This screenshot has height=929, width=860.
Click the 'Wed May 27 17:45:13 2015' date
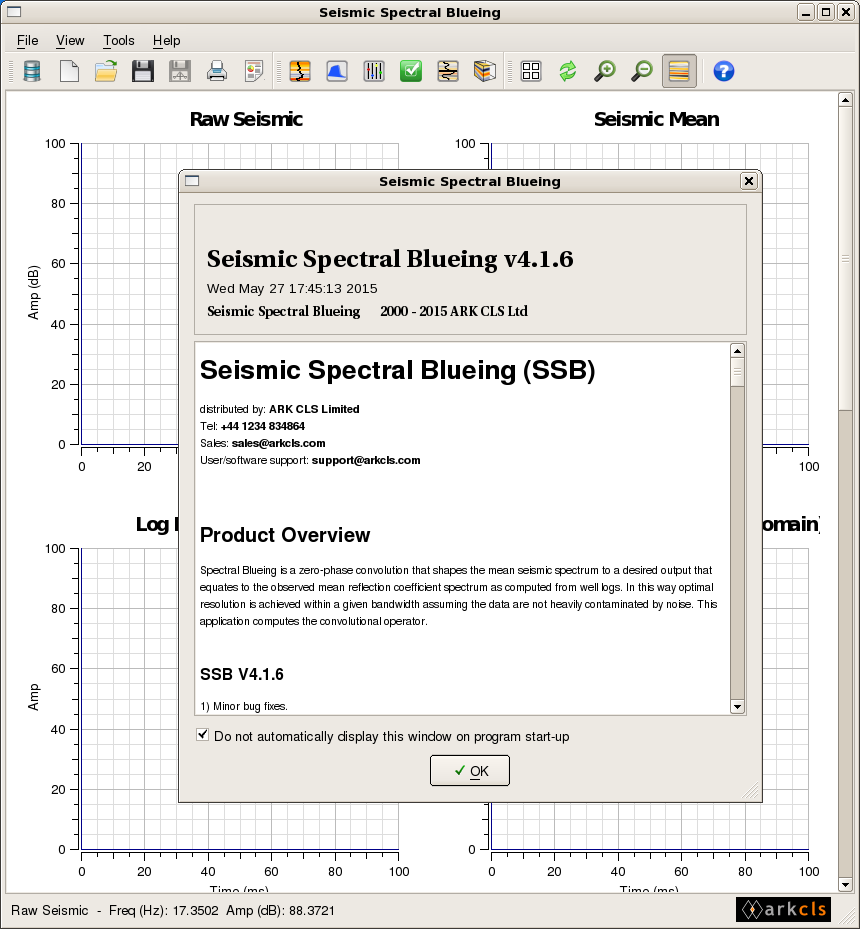click(x=292, y=289)
